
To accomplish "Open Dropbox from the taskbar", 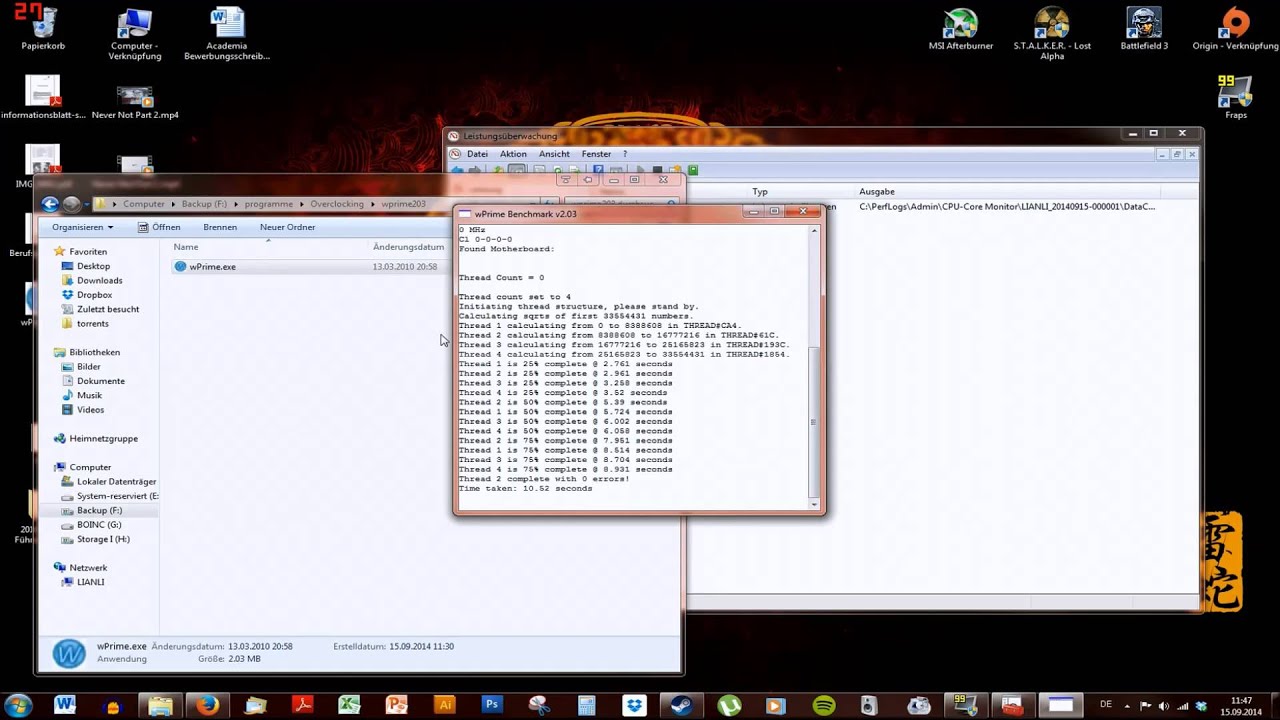I will pyautogui.click(x=634, y=705).
